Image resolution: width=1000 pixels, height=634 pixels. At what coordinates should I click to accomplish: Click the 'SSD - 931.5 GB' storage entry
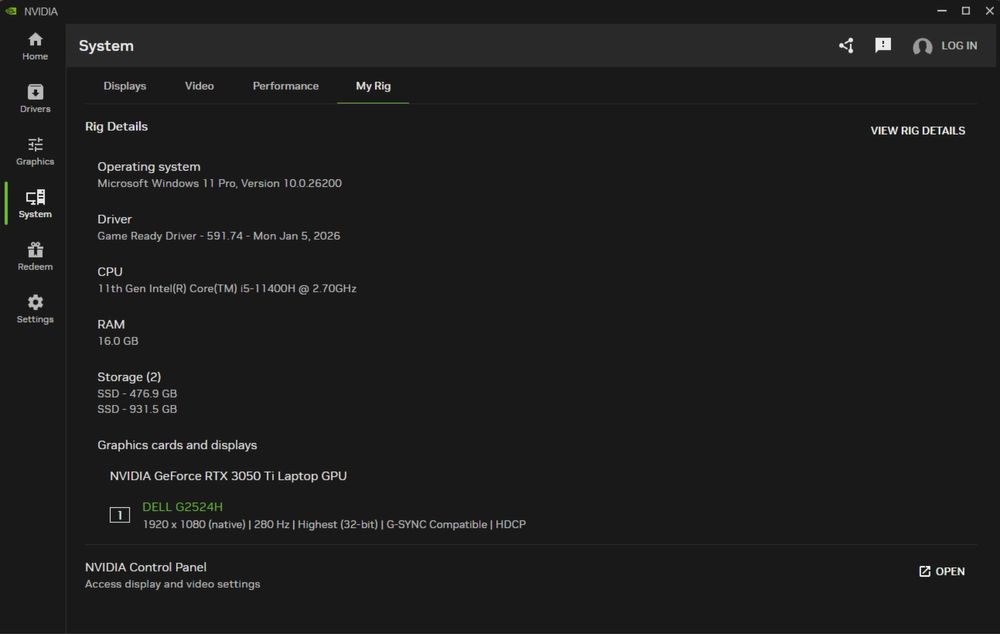(137, 409)
